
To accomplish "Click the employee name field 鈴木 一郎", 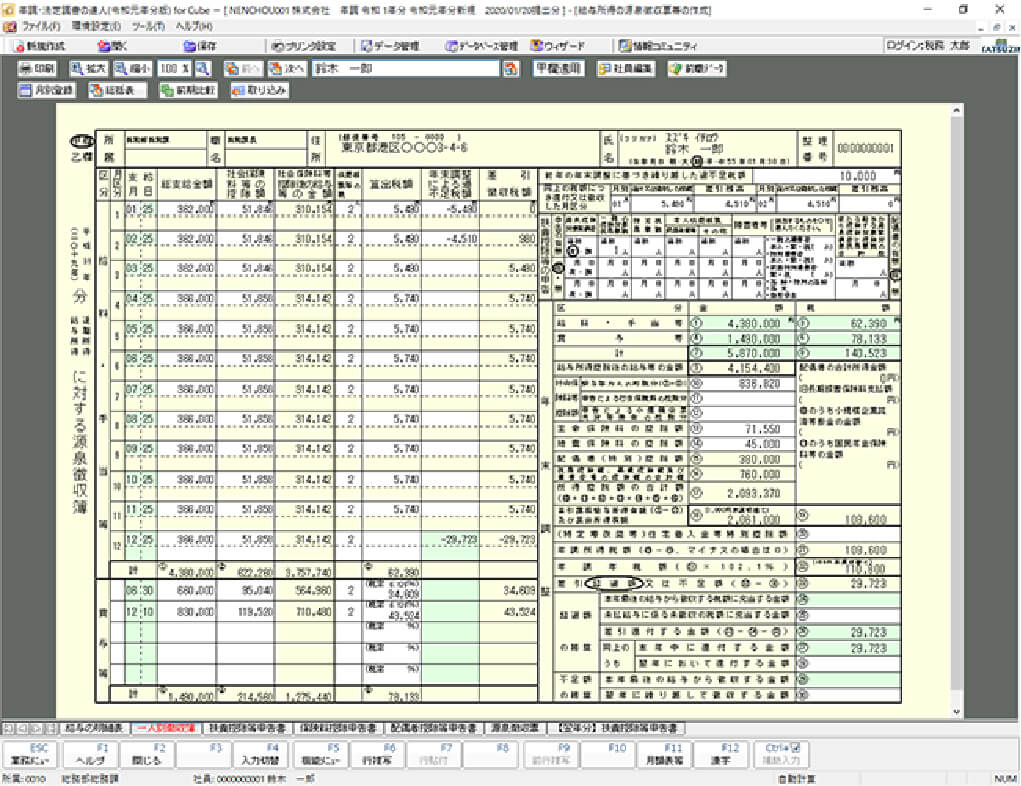I will coord(406,68).
